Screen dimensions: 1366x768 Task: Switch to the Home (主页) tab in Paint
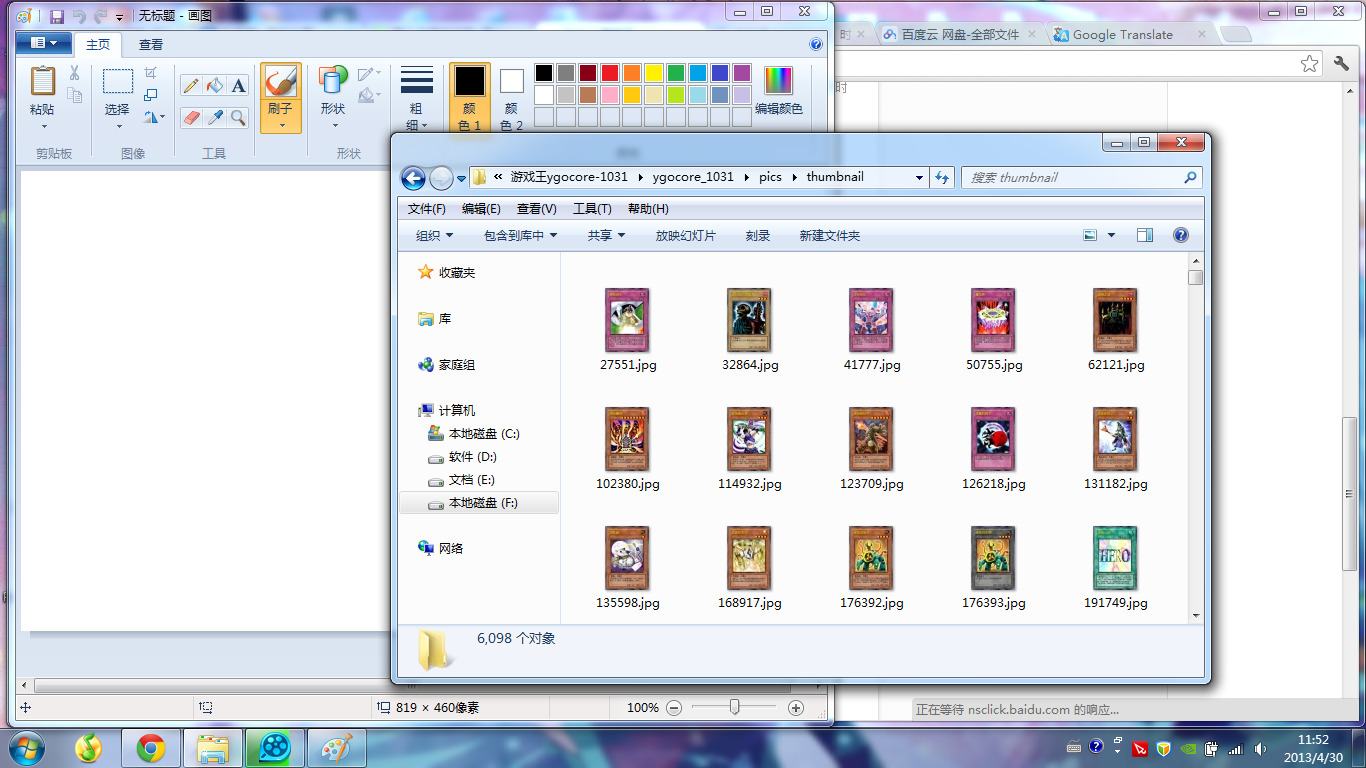click(x=98, y=45)
